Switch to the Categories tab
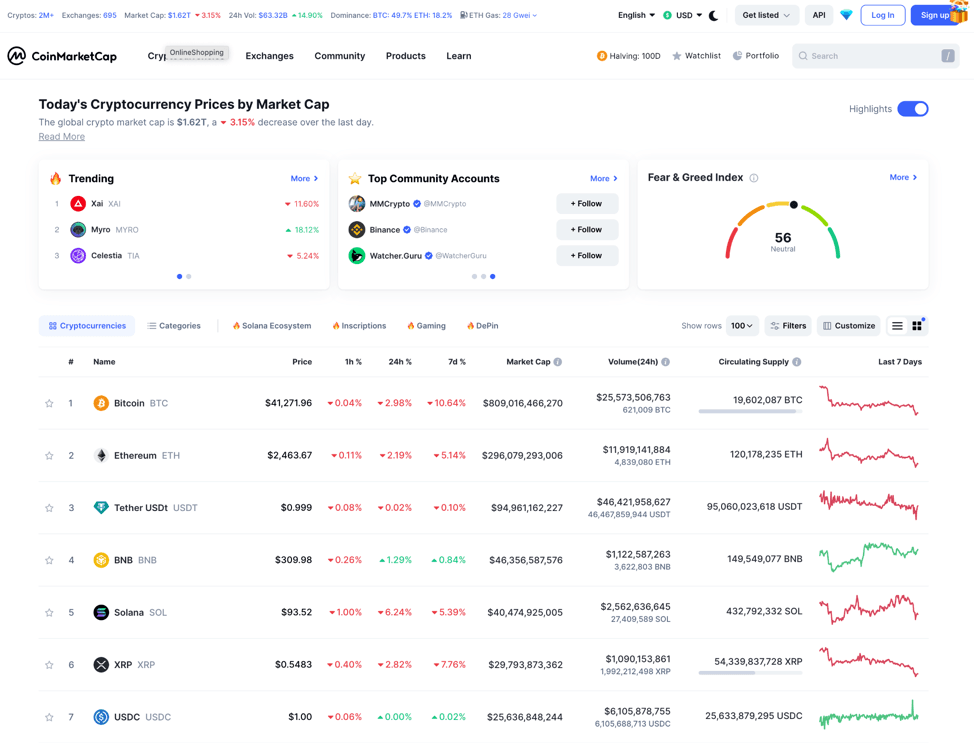 pos(174,326)
